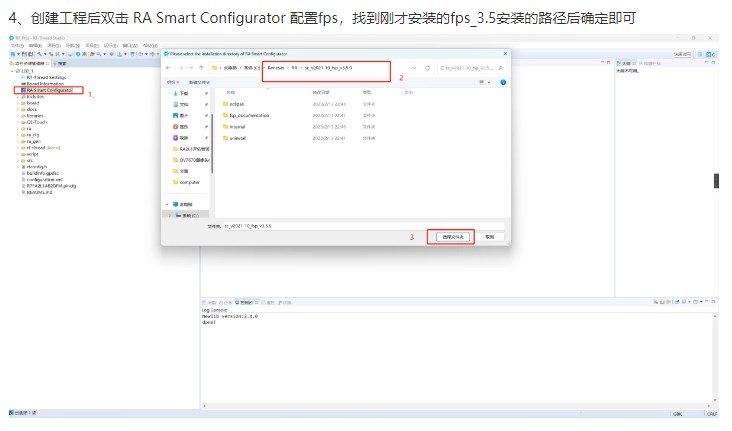The image size is (732, 431).
Task: Select the uninstall folder in file list
Action: [x=234, y=138]
